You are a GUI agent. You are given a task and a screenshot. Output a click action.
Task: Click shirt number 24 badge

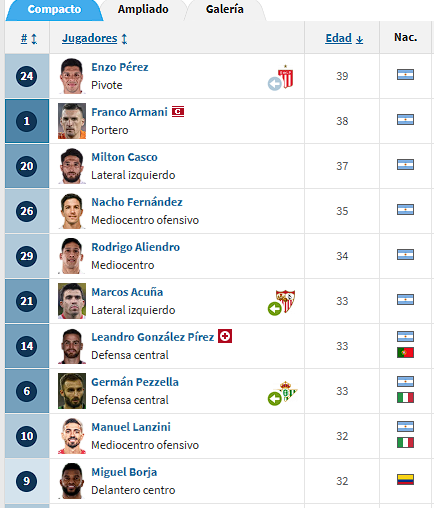[x=27, y=76]
